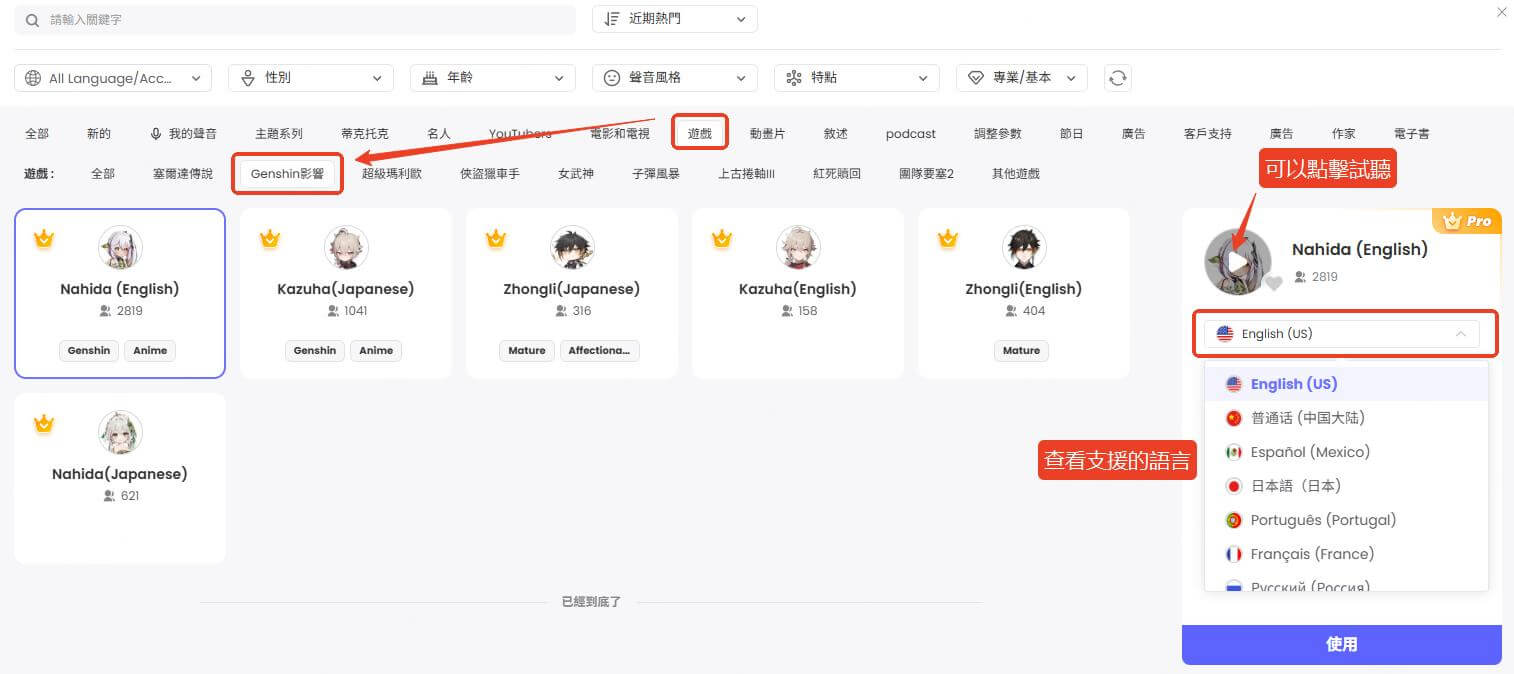
Task: Open the 聲音風格 voice style dropdown
Action: [x=675, y=78]
